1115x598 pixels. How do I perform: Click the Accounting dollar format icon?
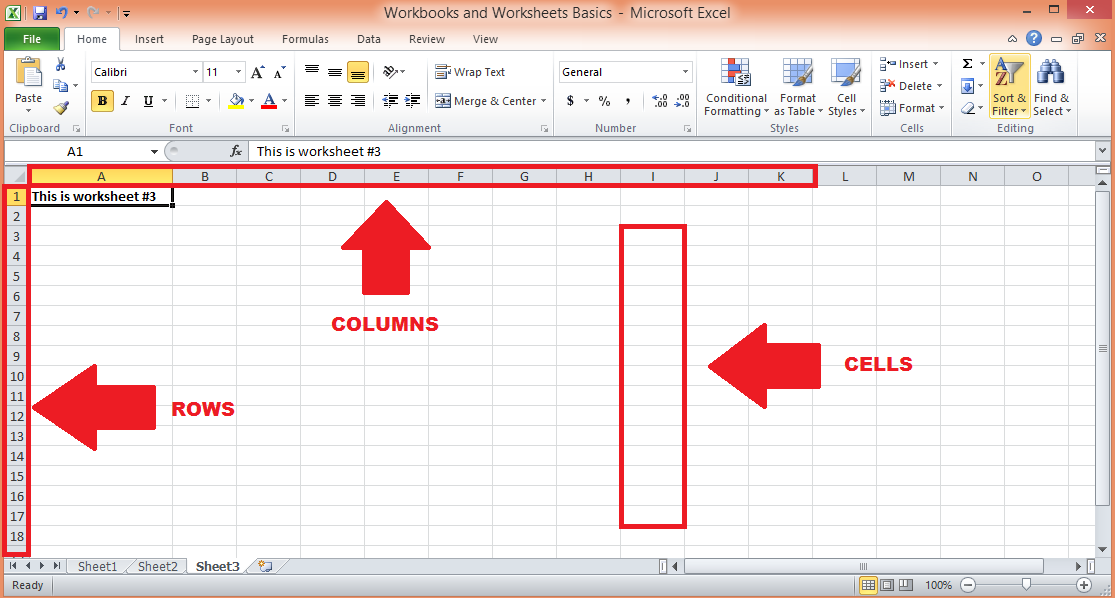point(570,101)
